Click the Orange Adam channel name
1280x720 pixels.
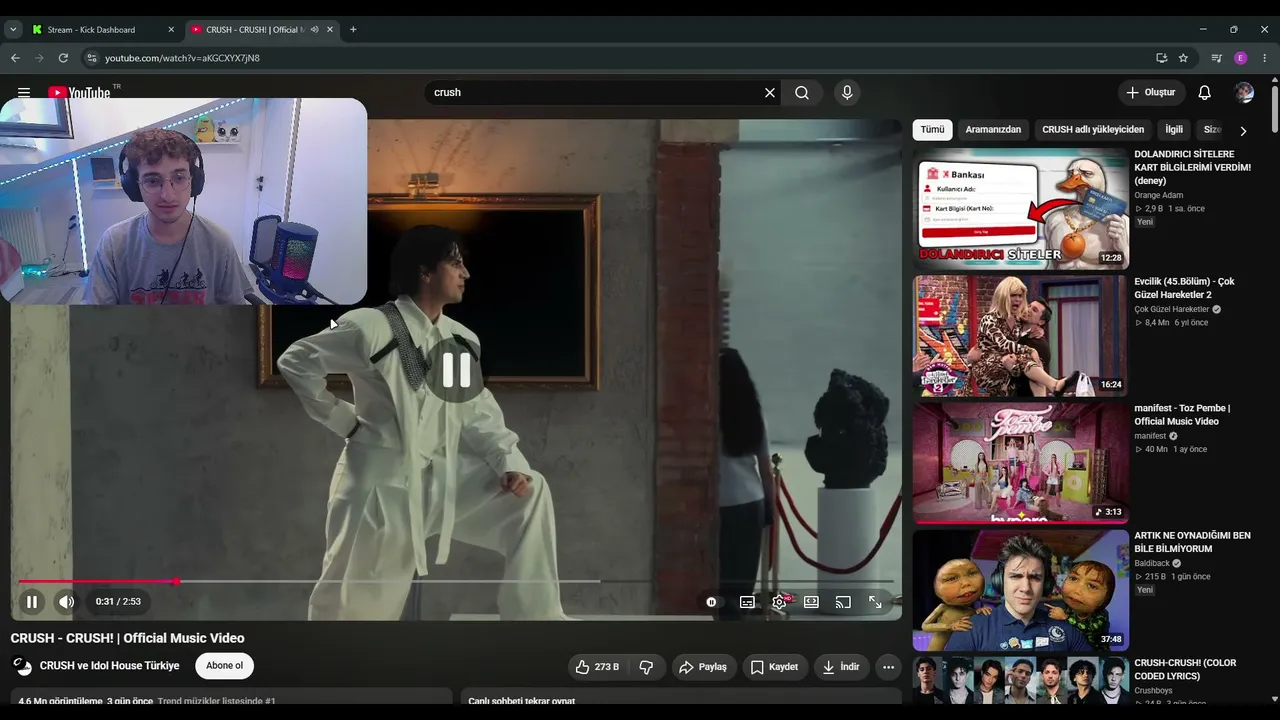(x=1158, y=195)
